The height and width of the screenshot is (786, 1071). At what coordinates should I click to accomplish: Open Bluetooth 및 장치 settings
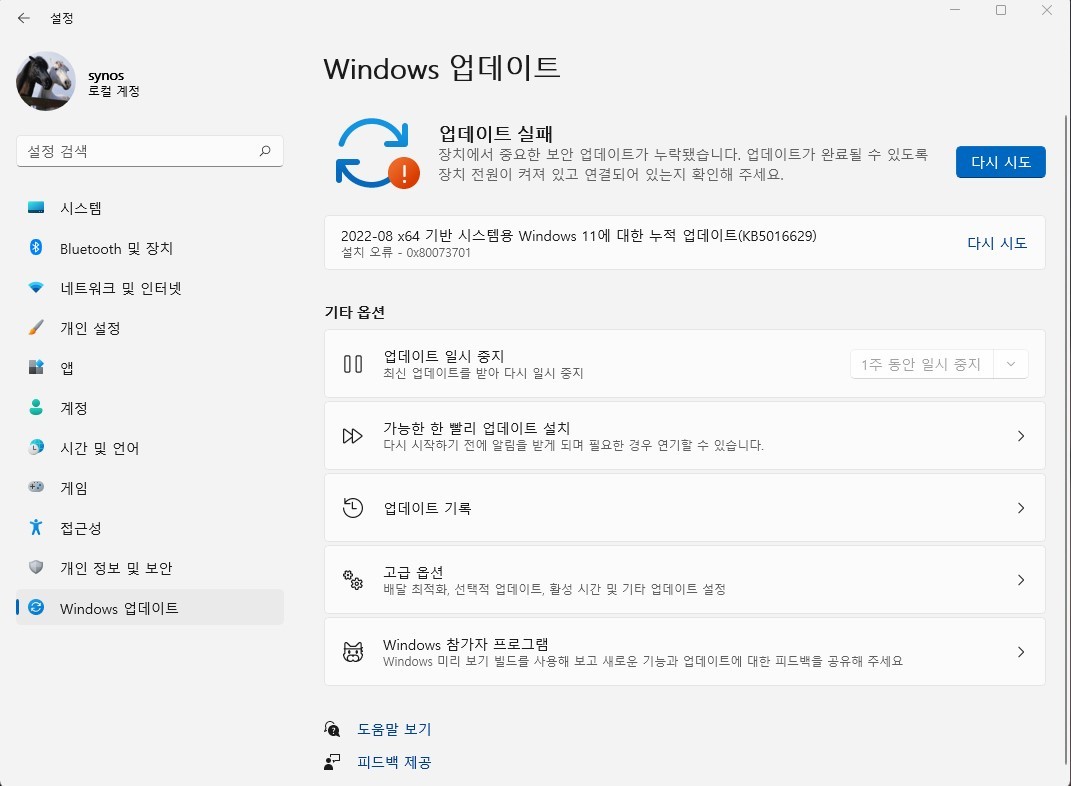[150, 249]
